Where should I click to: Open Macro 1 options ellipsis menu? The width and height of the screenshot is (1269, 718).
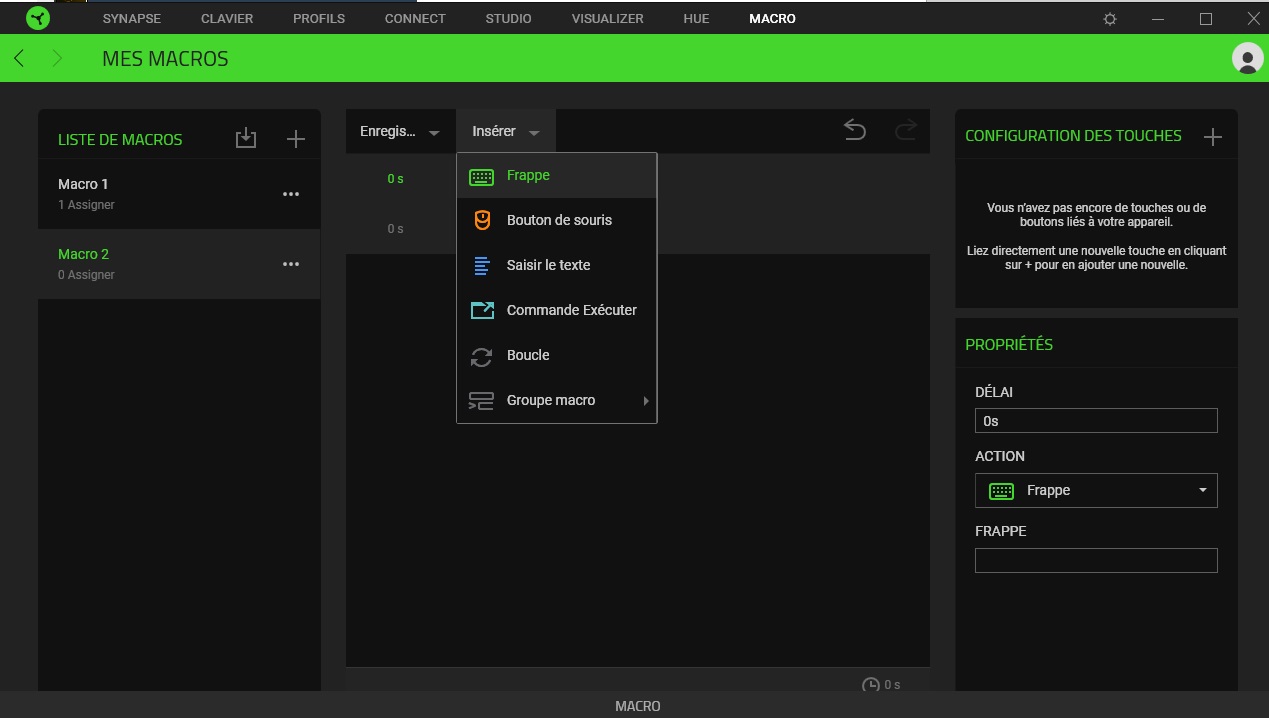(x=291, y=194)
